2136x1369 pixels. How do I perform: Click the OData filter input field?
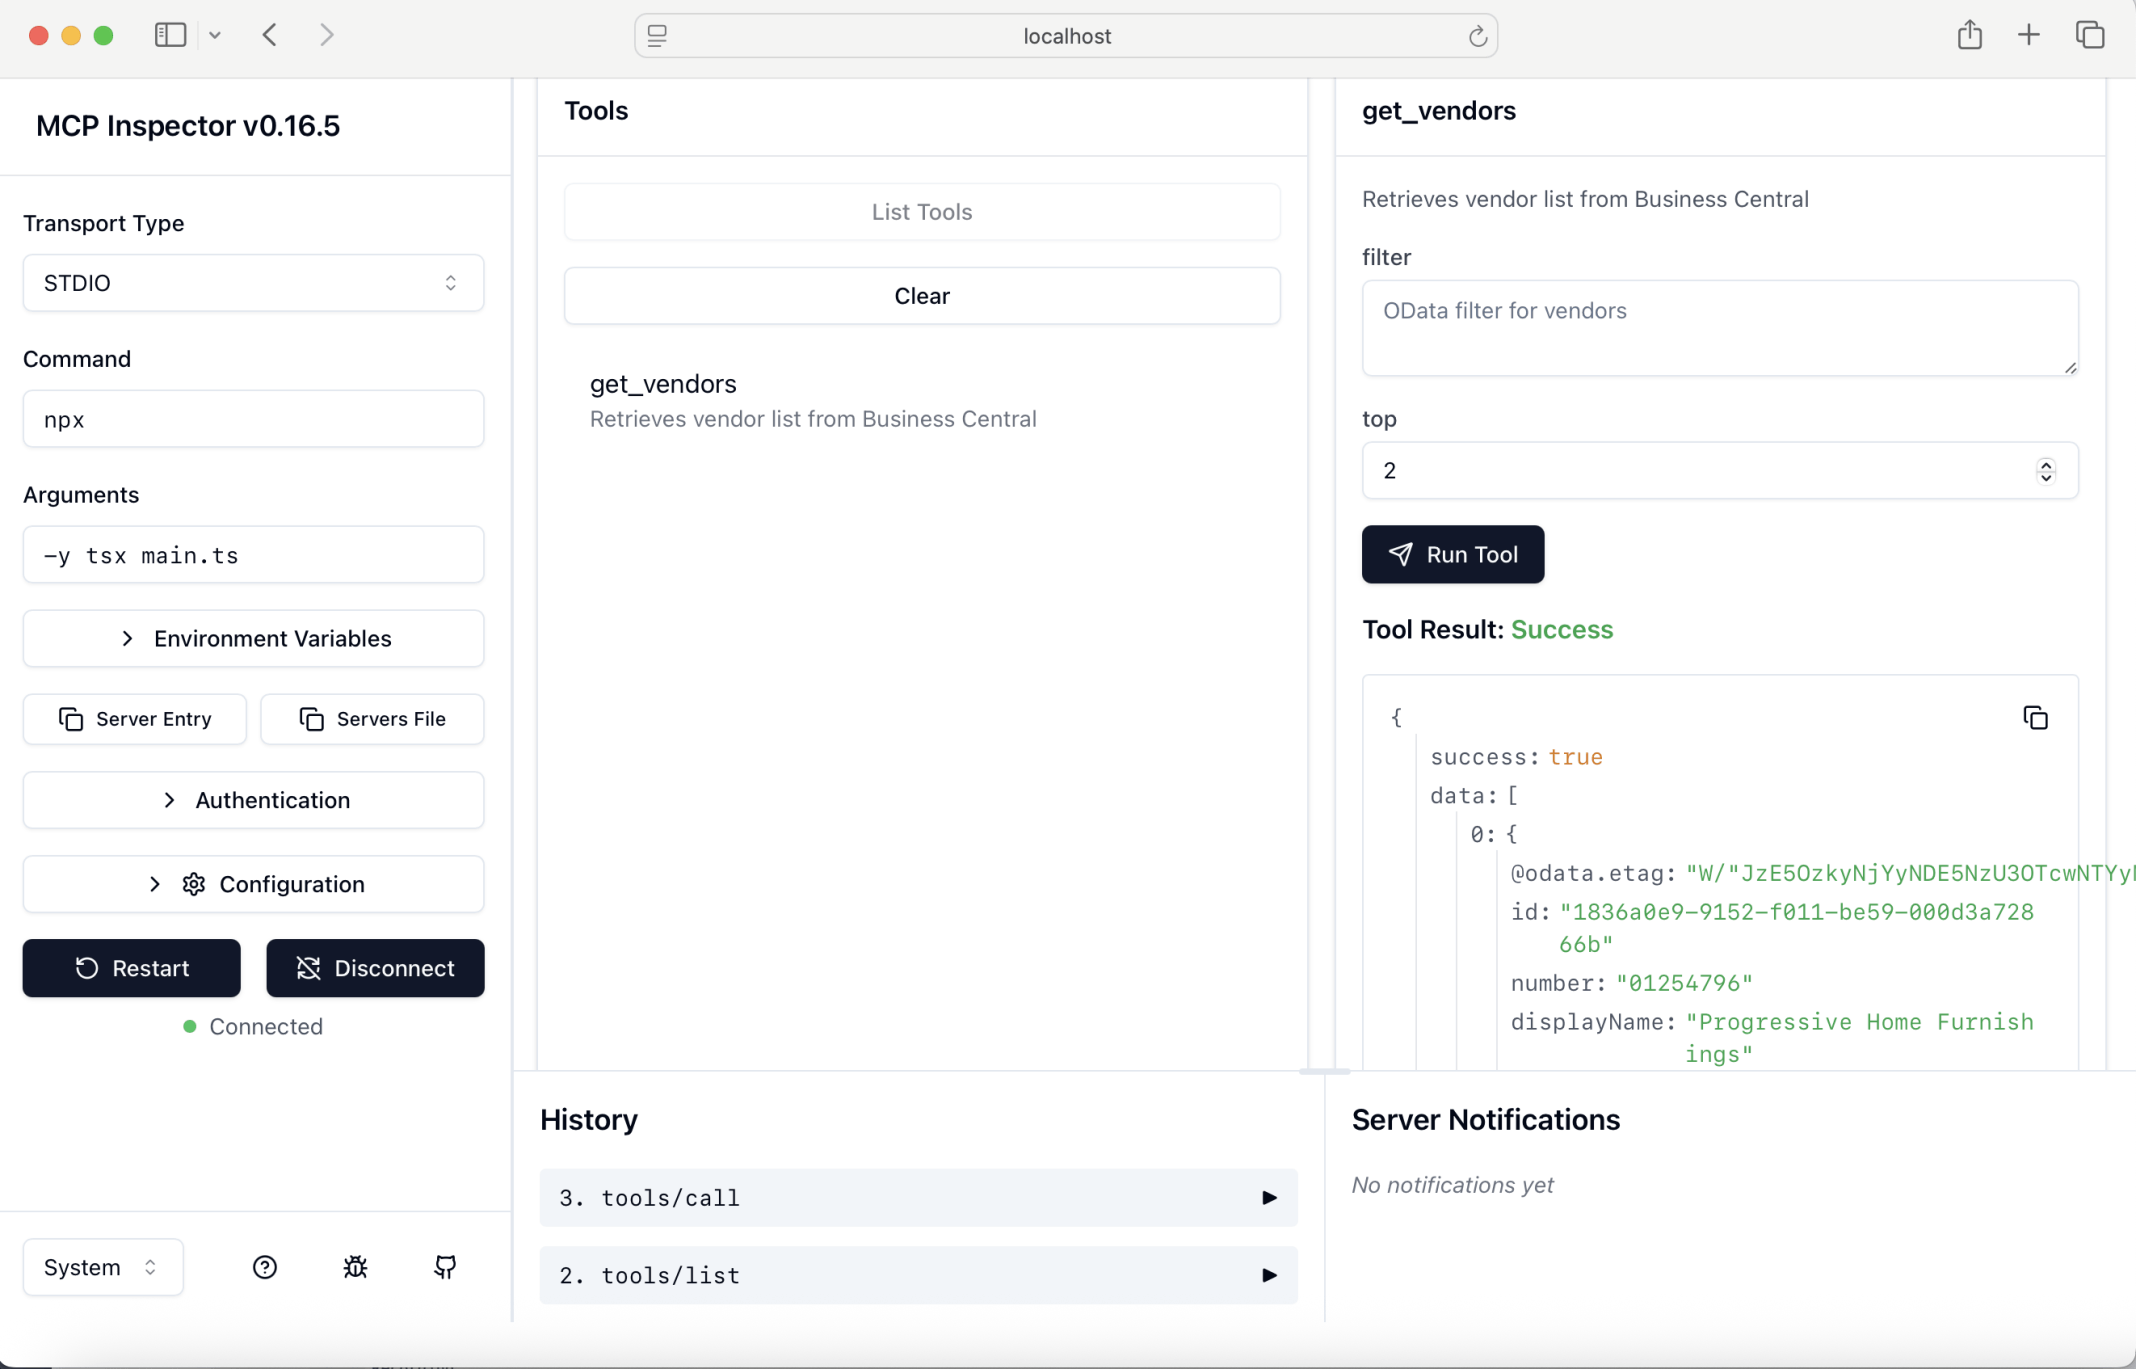[x=1719, y=328]
